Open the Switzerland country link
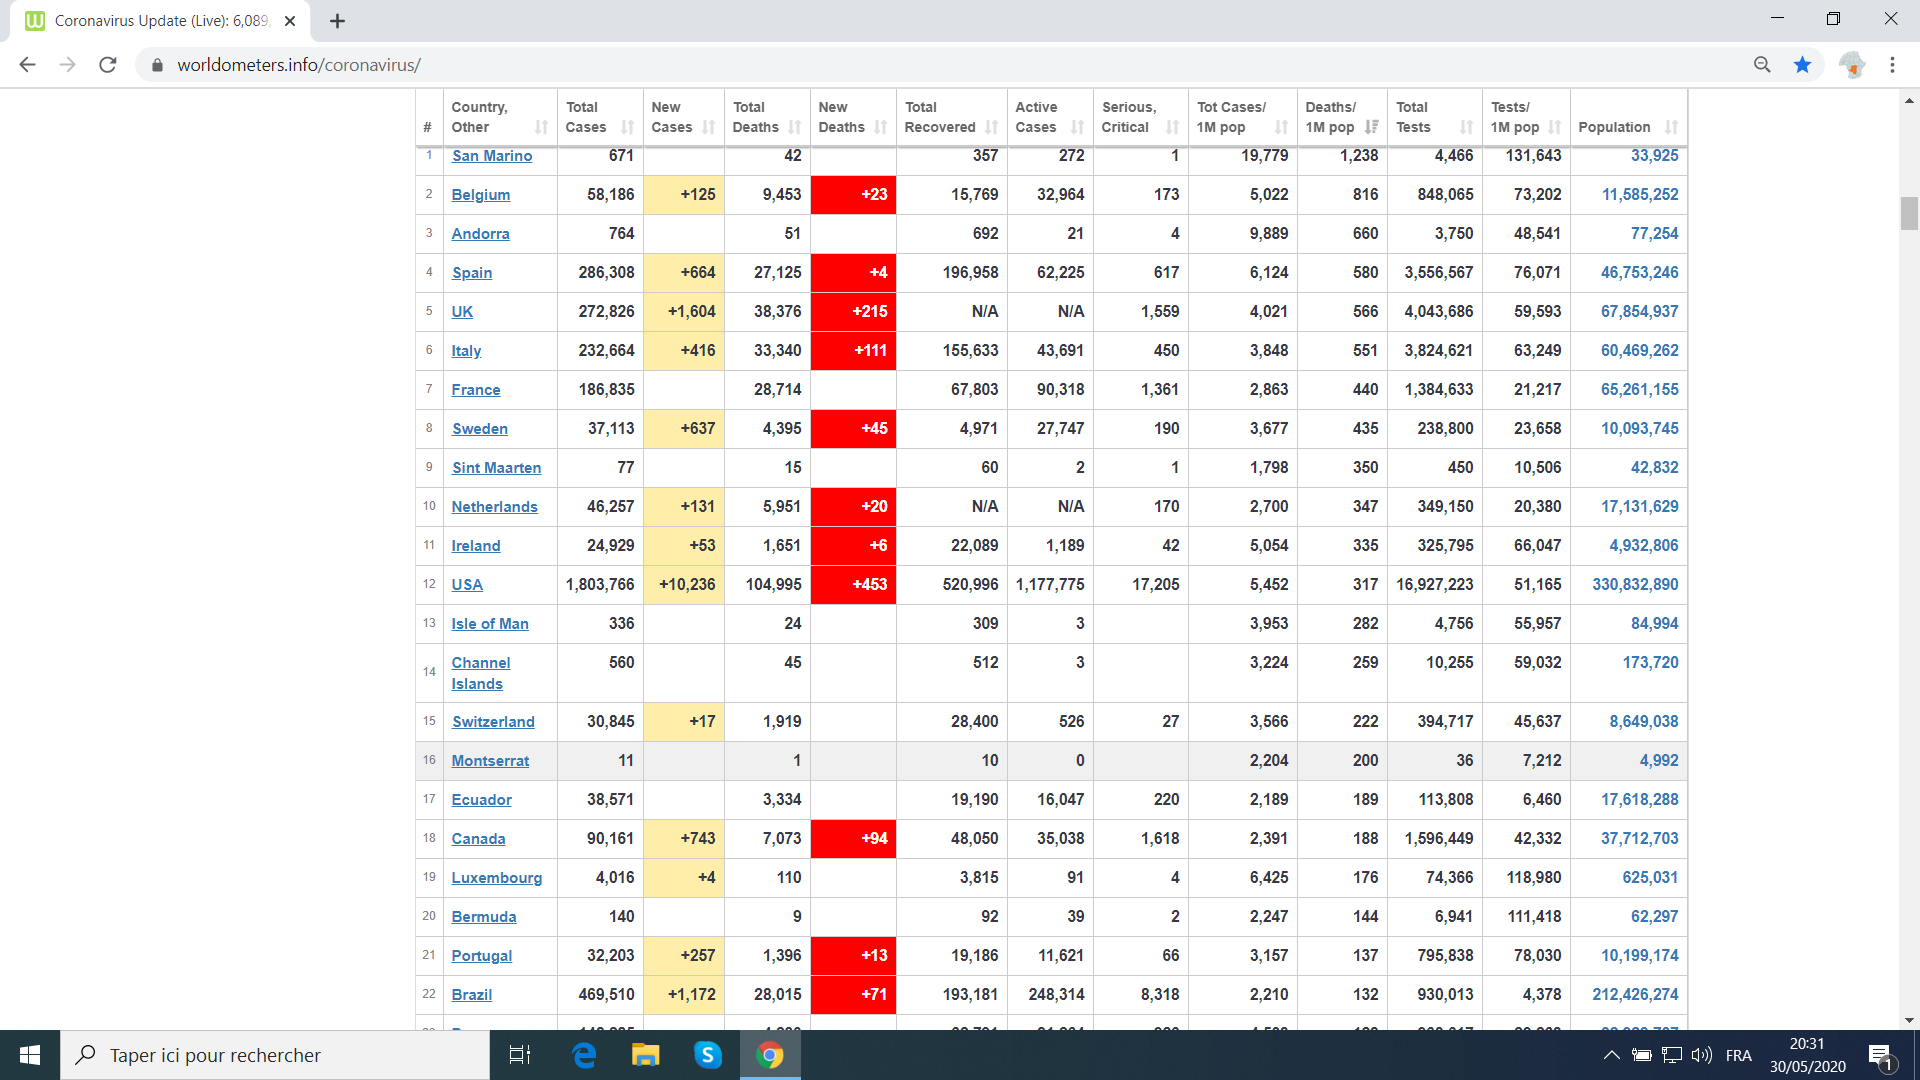The image size is (1920, 1080). (x=493, y=722)
